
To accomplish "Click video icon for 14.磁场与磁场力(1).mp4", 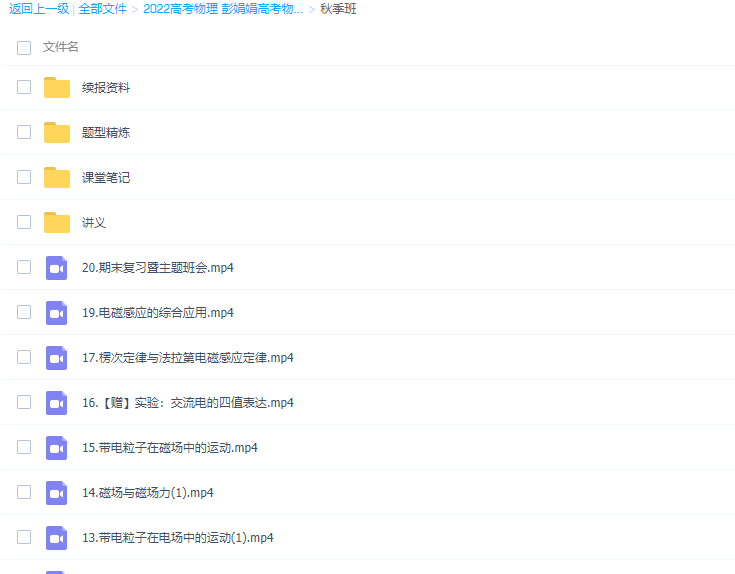I will point(57,493).
